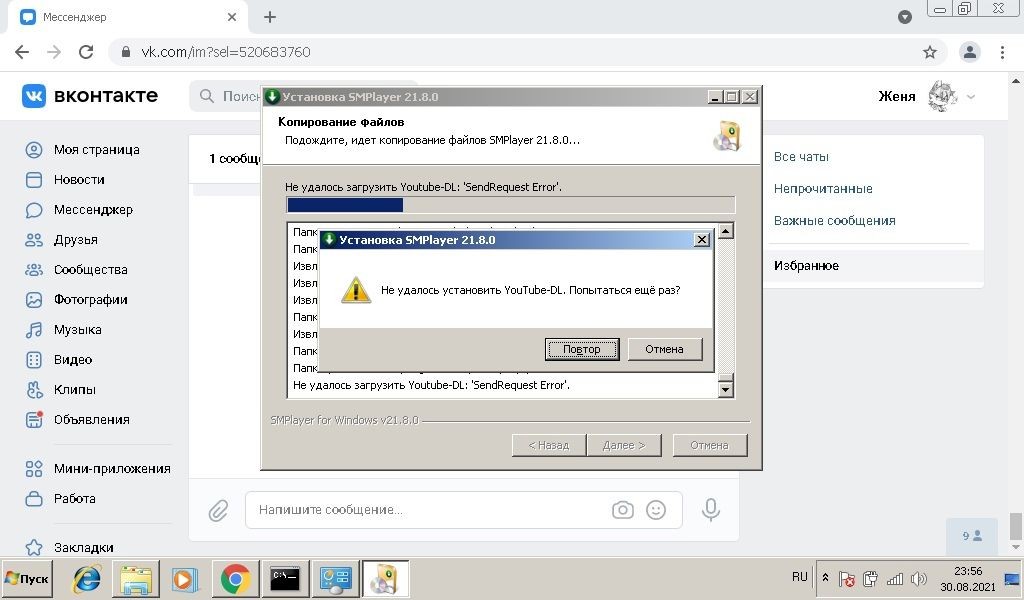Click the Женя profile avatar
This screenshot has width=1024, height=600.
[942, 97]
